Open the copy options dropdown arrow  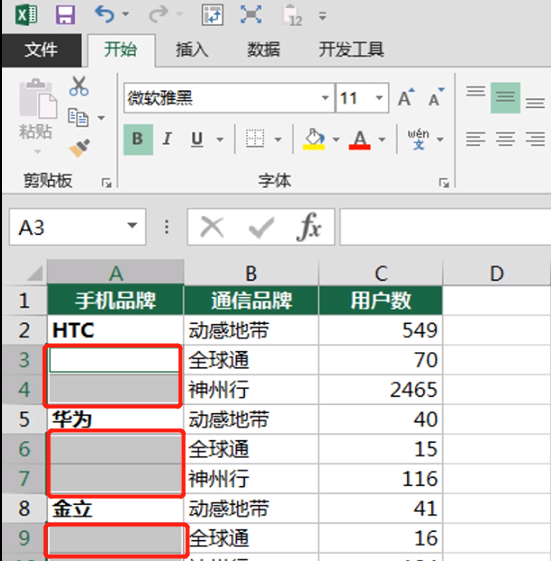click(x=101, y=118)
